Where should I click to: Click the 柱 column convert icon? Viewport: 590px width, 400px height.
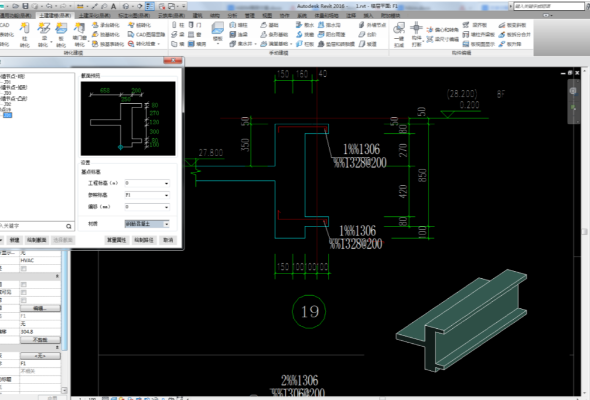tap(24, 34)
